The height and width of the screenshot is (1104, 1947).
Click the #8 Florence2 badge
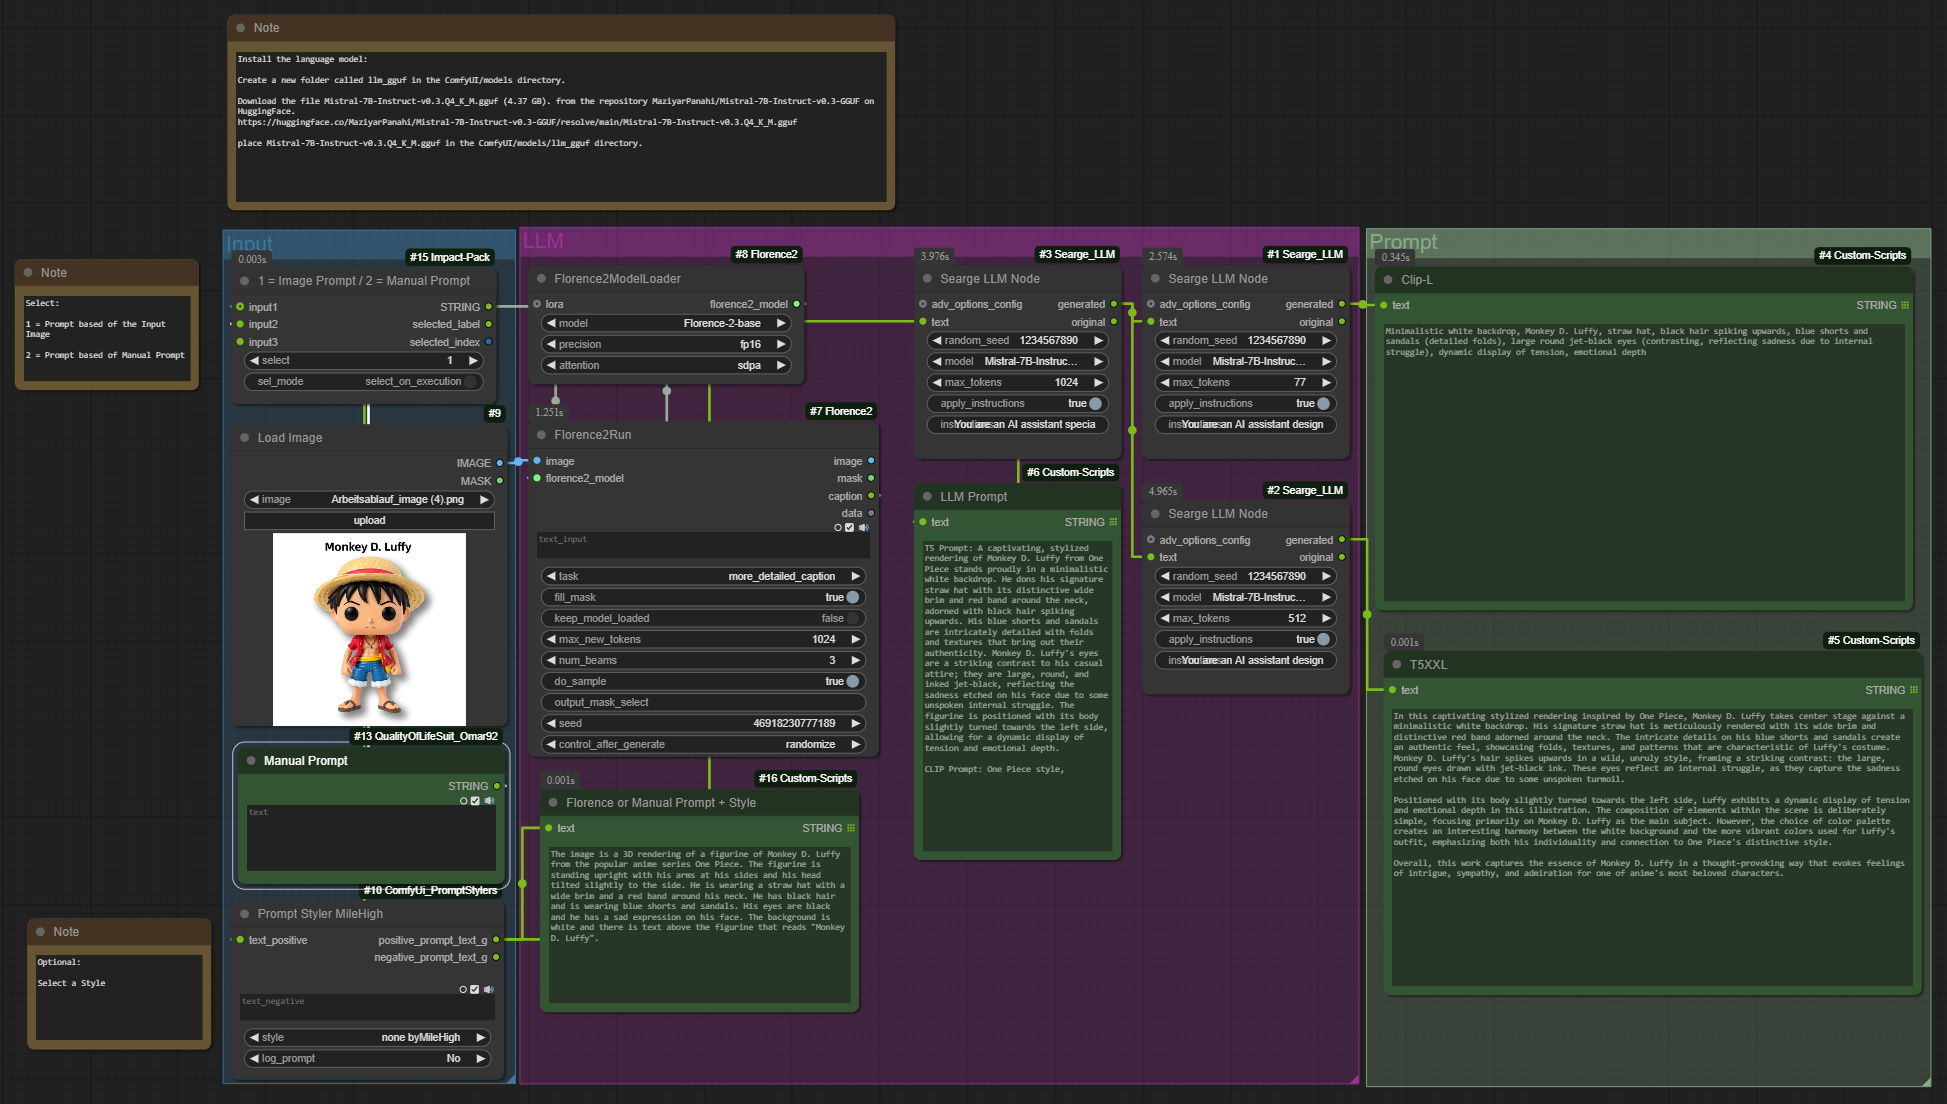coord(766,254)
